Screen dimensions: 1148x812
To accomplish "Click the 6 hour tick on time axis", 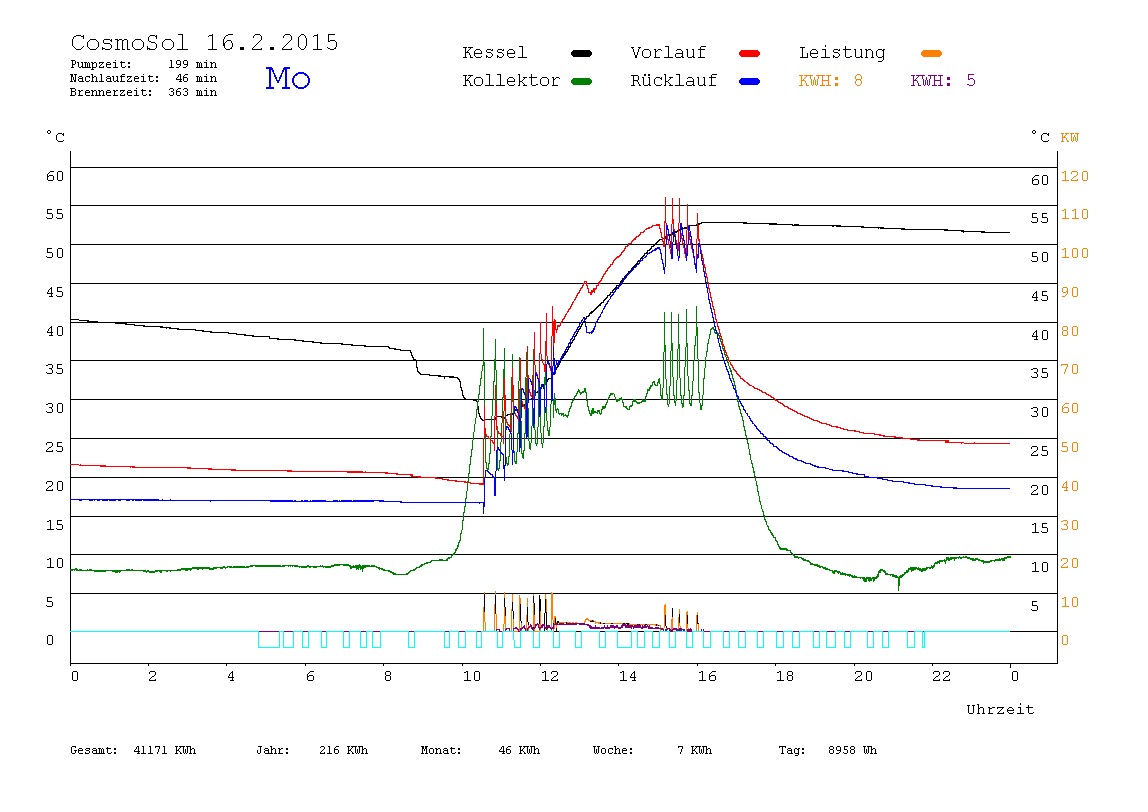I will 310,677.
